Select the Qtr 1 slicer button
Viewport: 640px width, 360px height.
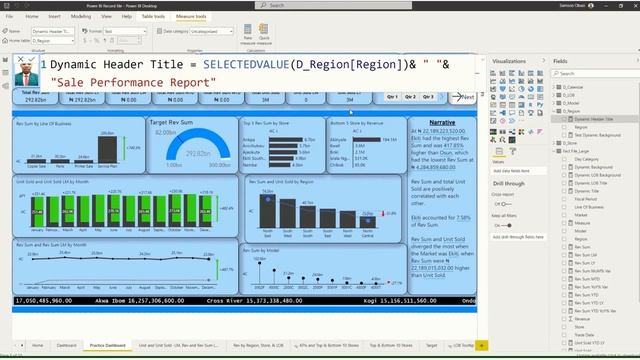(392, 97)
